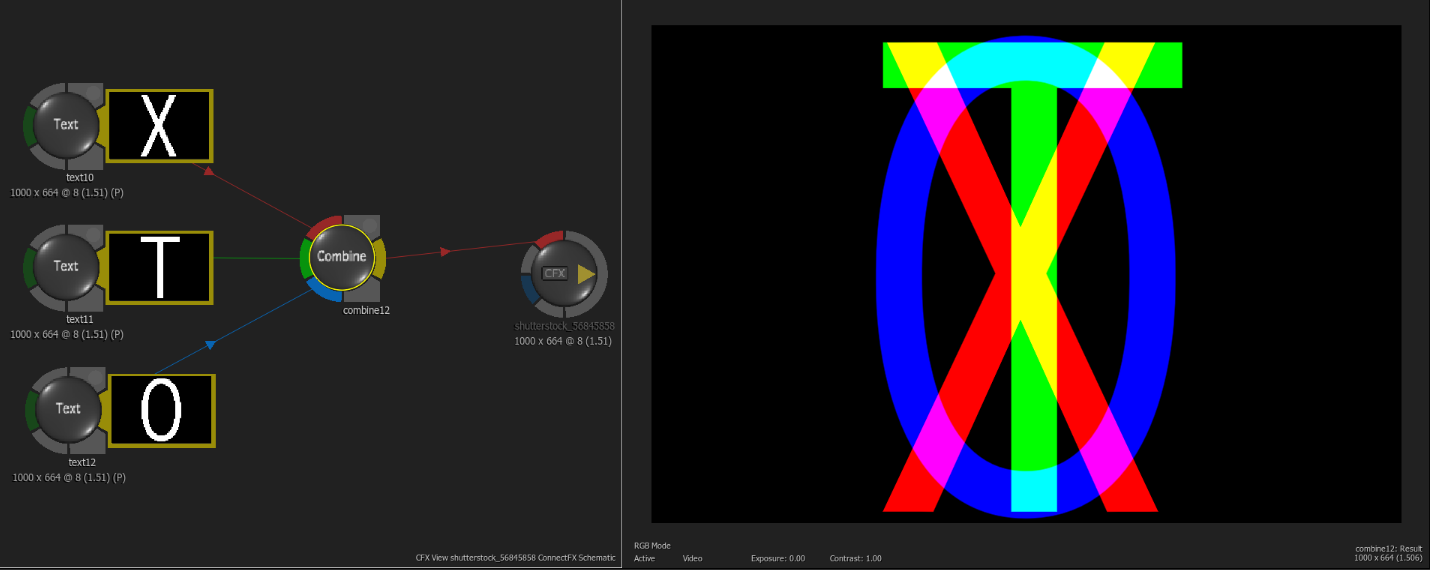Select the CFX output node
Viewport: 1430px width, 570px height.
coord(555,273)
